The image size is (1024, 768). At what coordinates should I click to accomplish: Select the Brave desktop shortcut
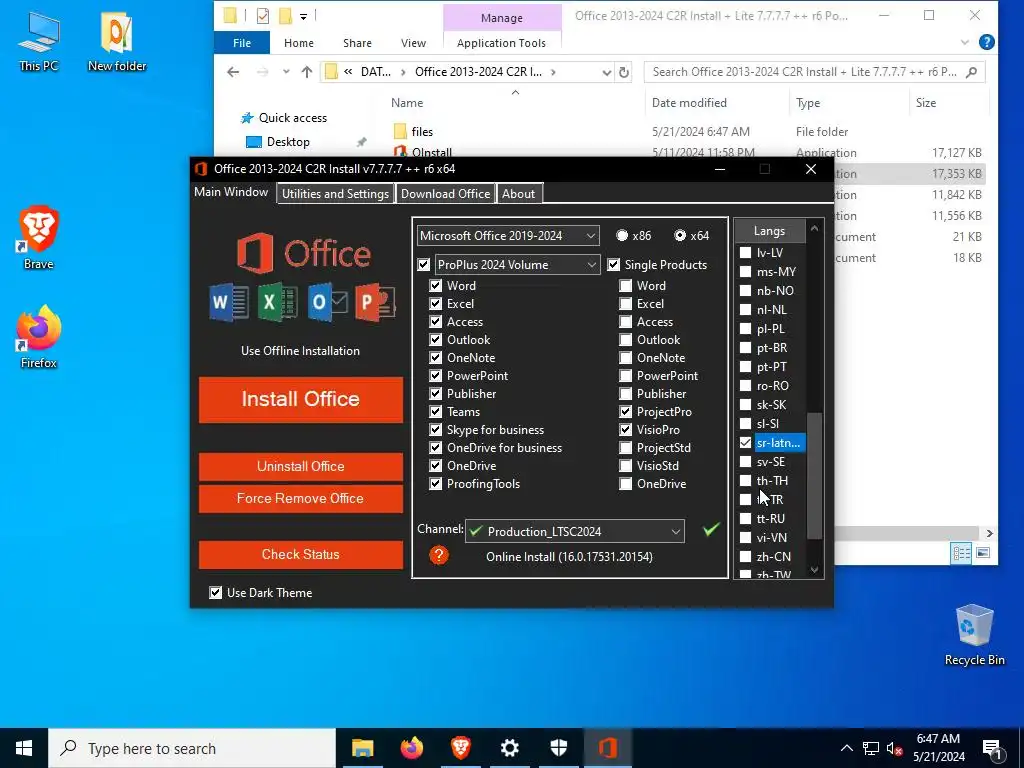(39, 238)
